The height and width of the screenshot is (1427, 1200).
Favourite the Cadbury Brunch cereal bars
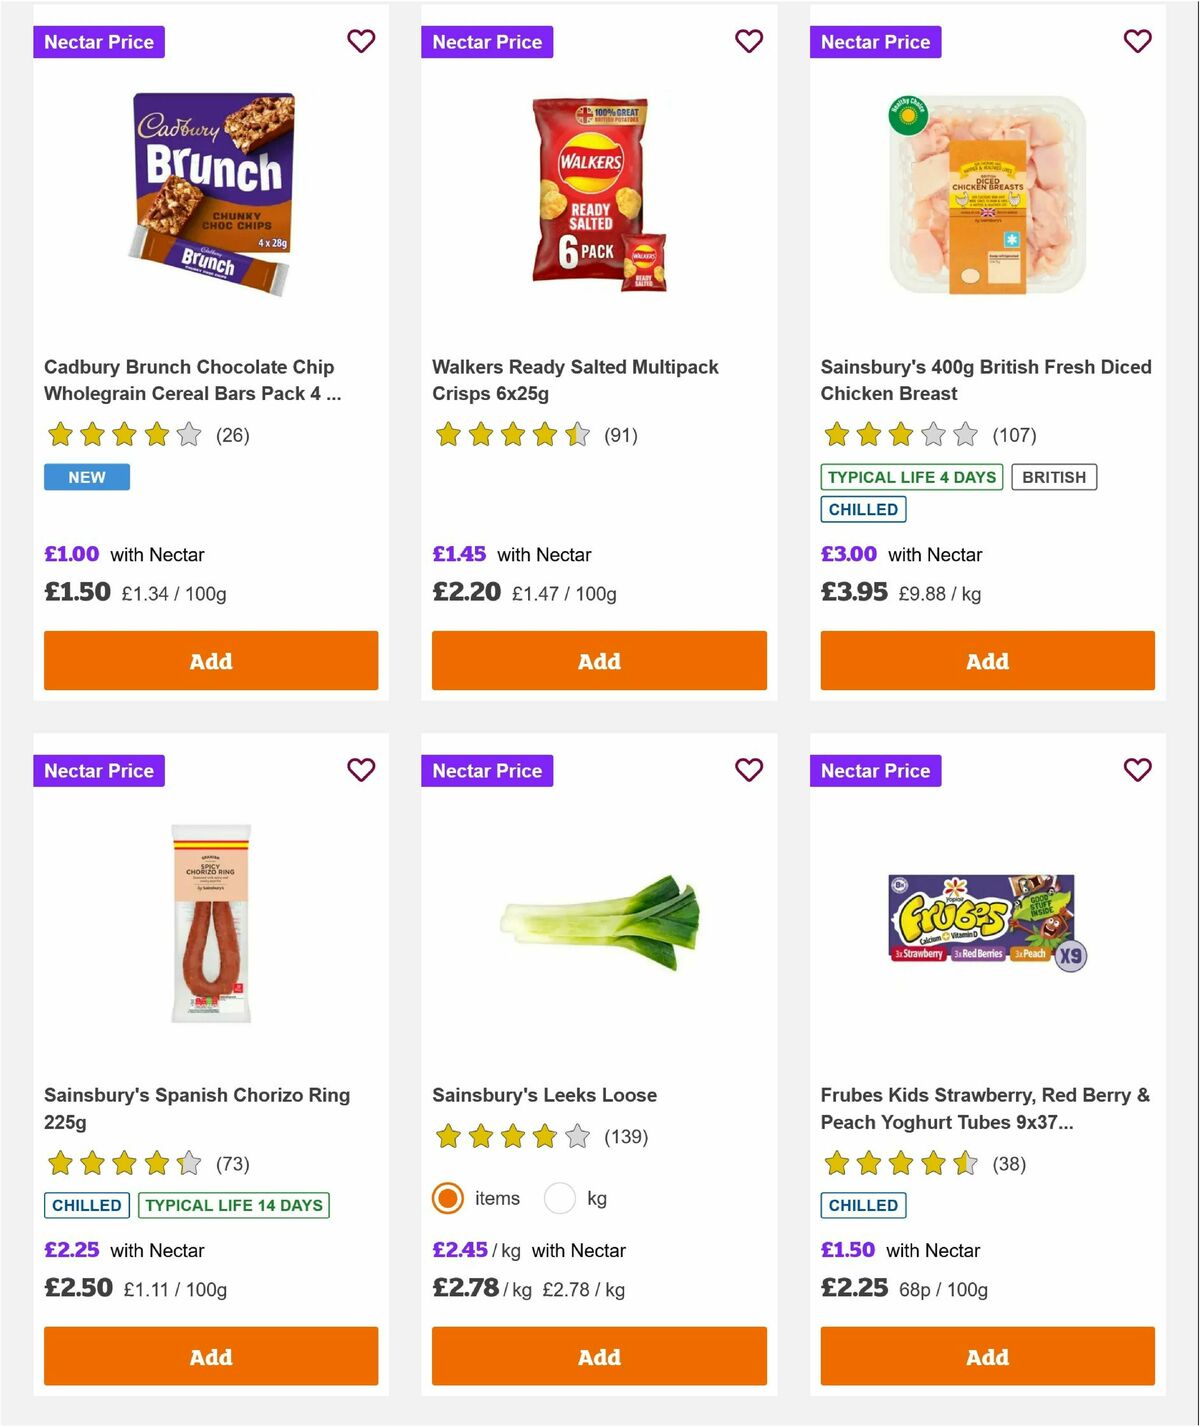tap(361, 41)
